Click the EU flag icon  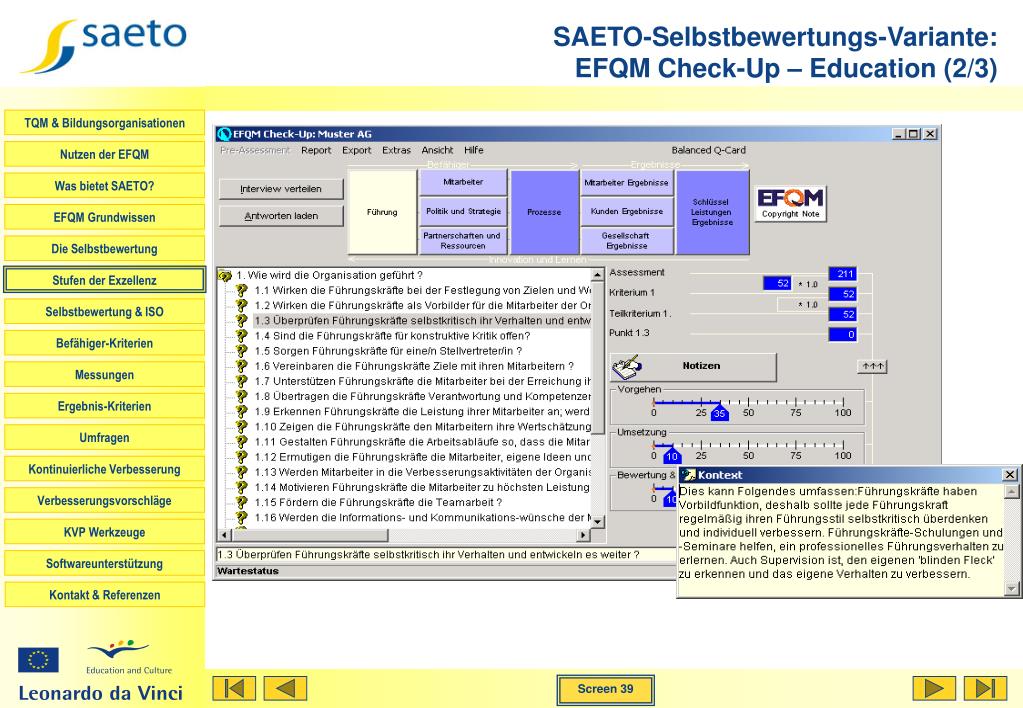[x=38, y=660]
